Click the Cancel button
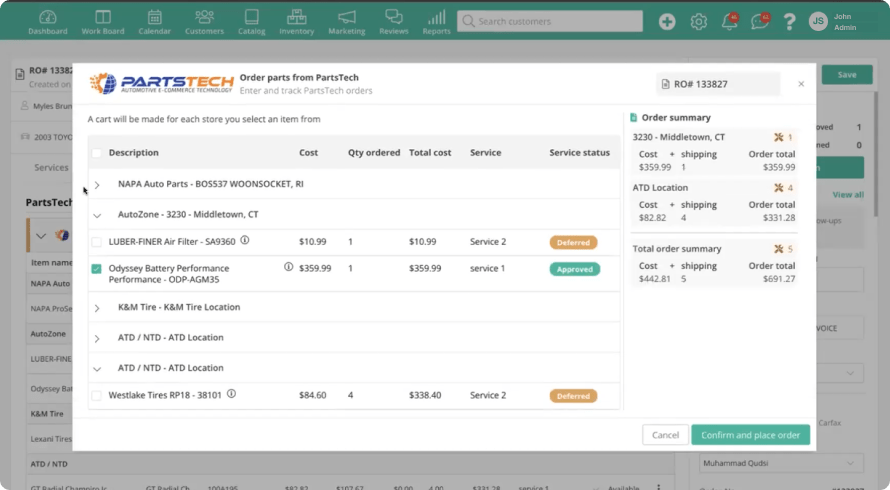The width and height of the screenshot is (890, 490). click(x=665, y=435)
